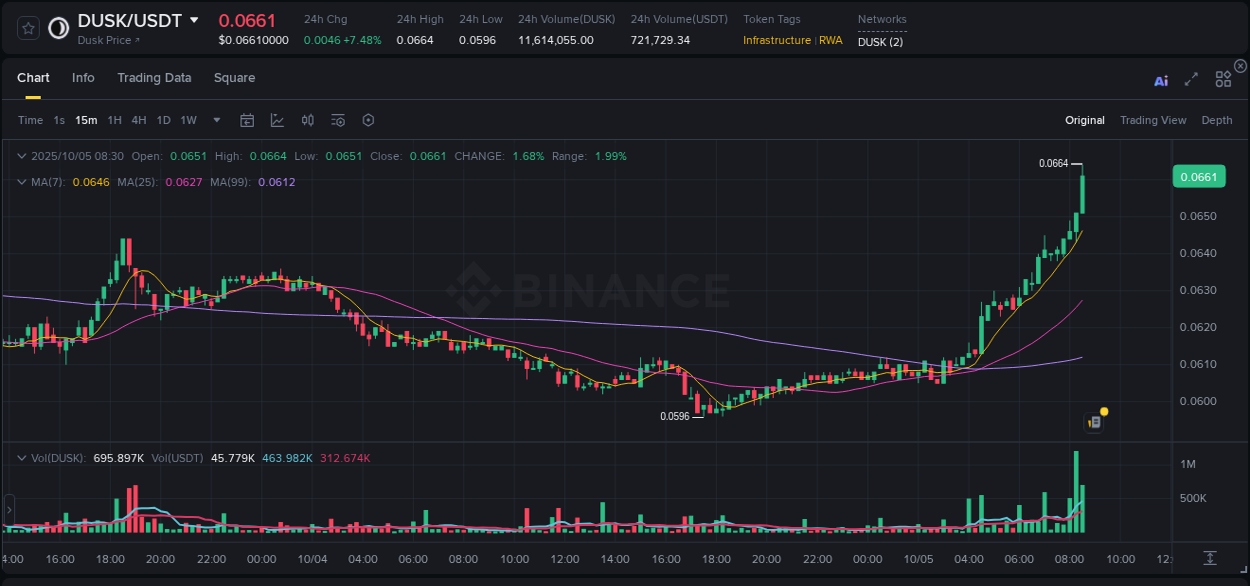Open the technical indicators list icon
1250x586 pixels.
pyautogui.click(x=337, y=120)
